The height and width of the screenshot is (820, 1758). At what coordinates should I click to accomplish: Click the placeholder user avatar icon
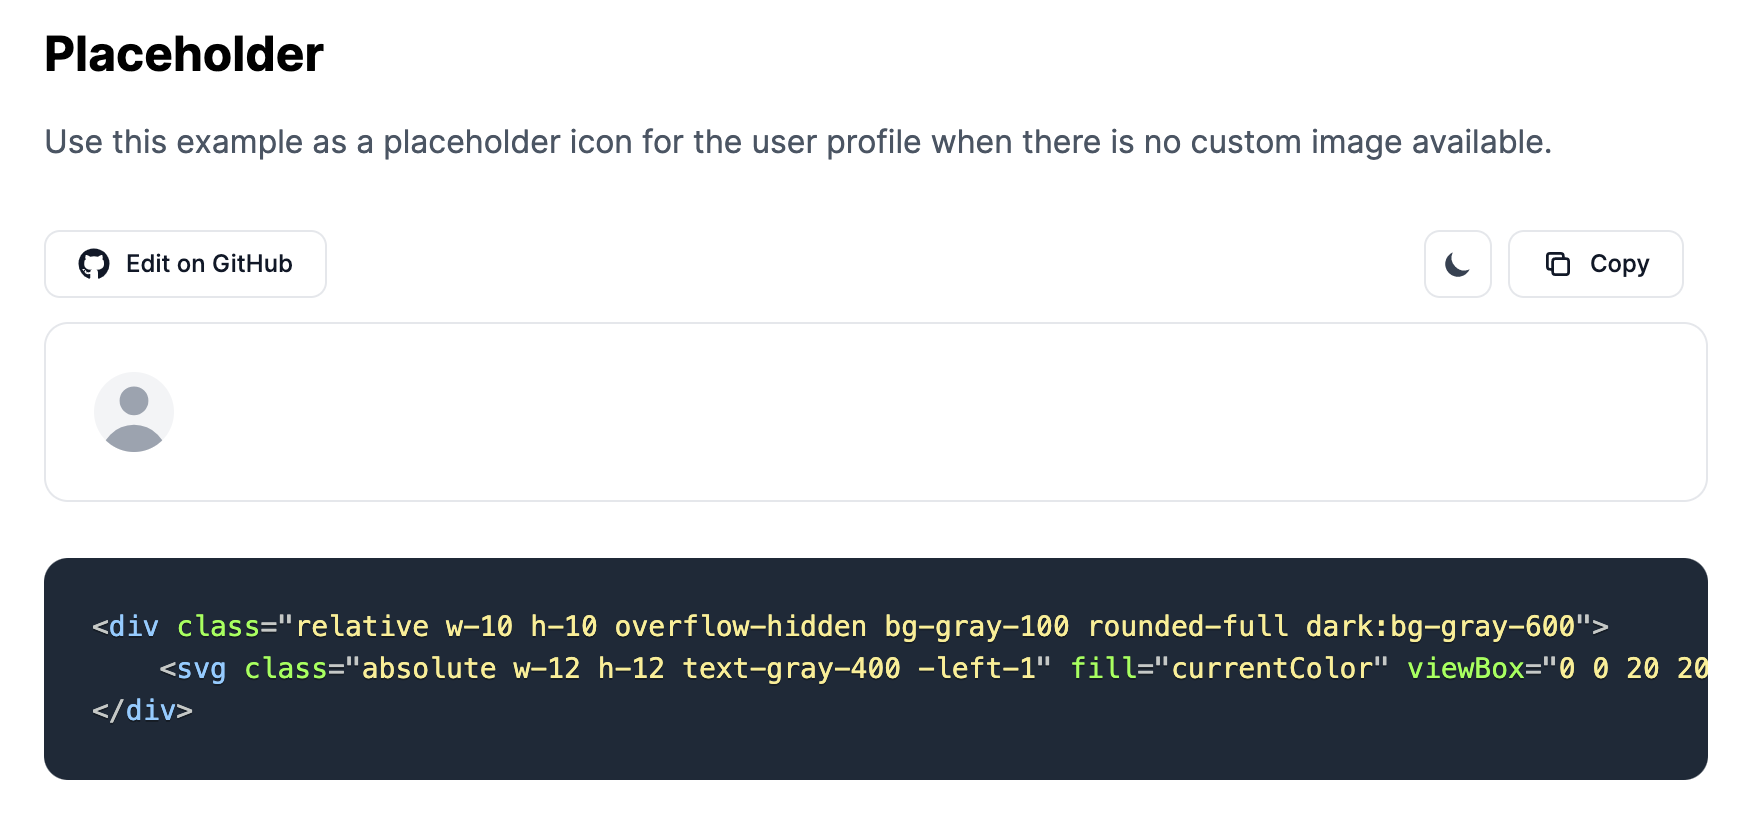pyautogui.click(x=133, y=412)
